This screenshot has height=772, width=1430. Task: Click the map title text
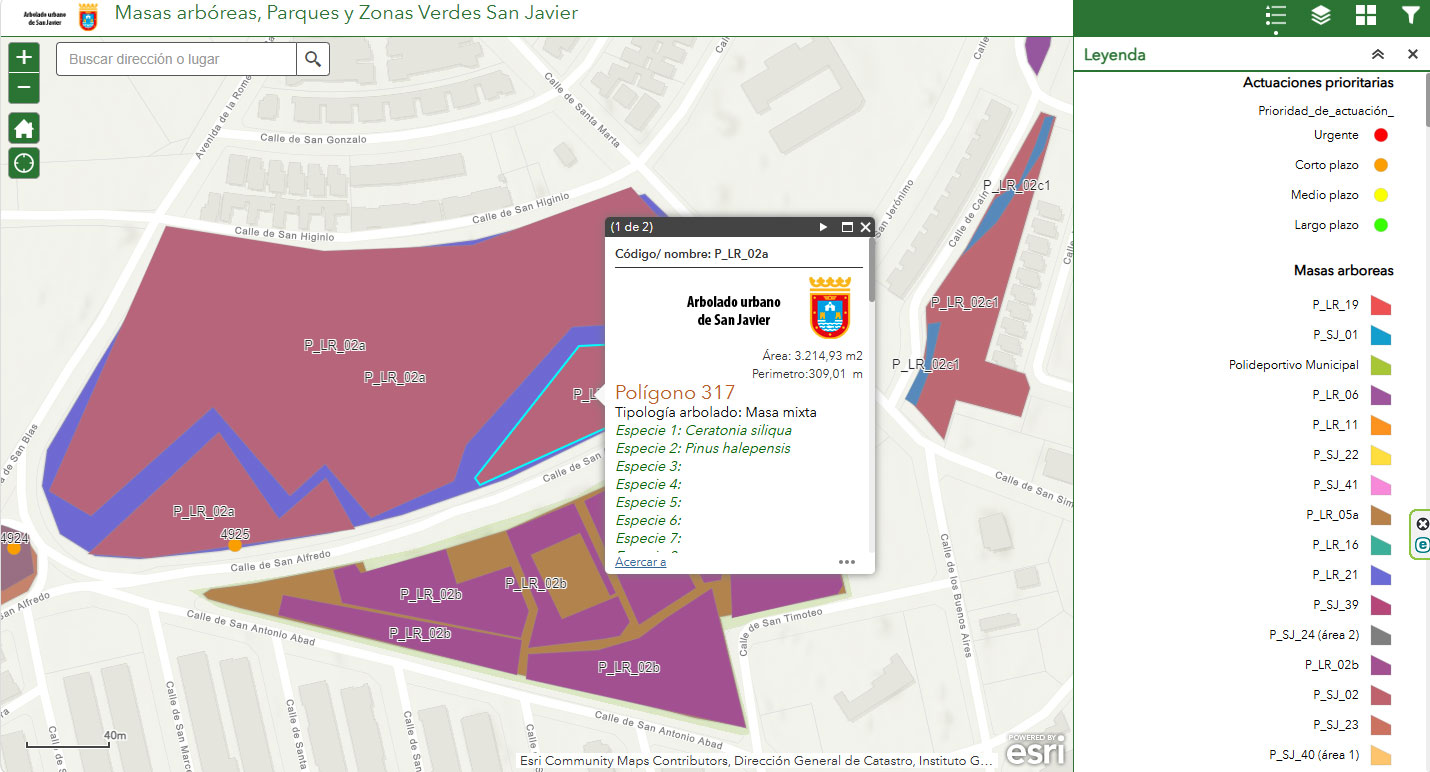click(347, 13)
